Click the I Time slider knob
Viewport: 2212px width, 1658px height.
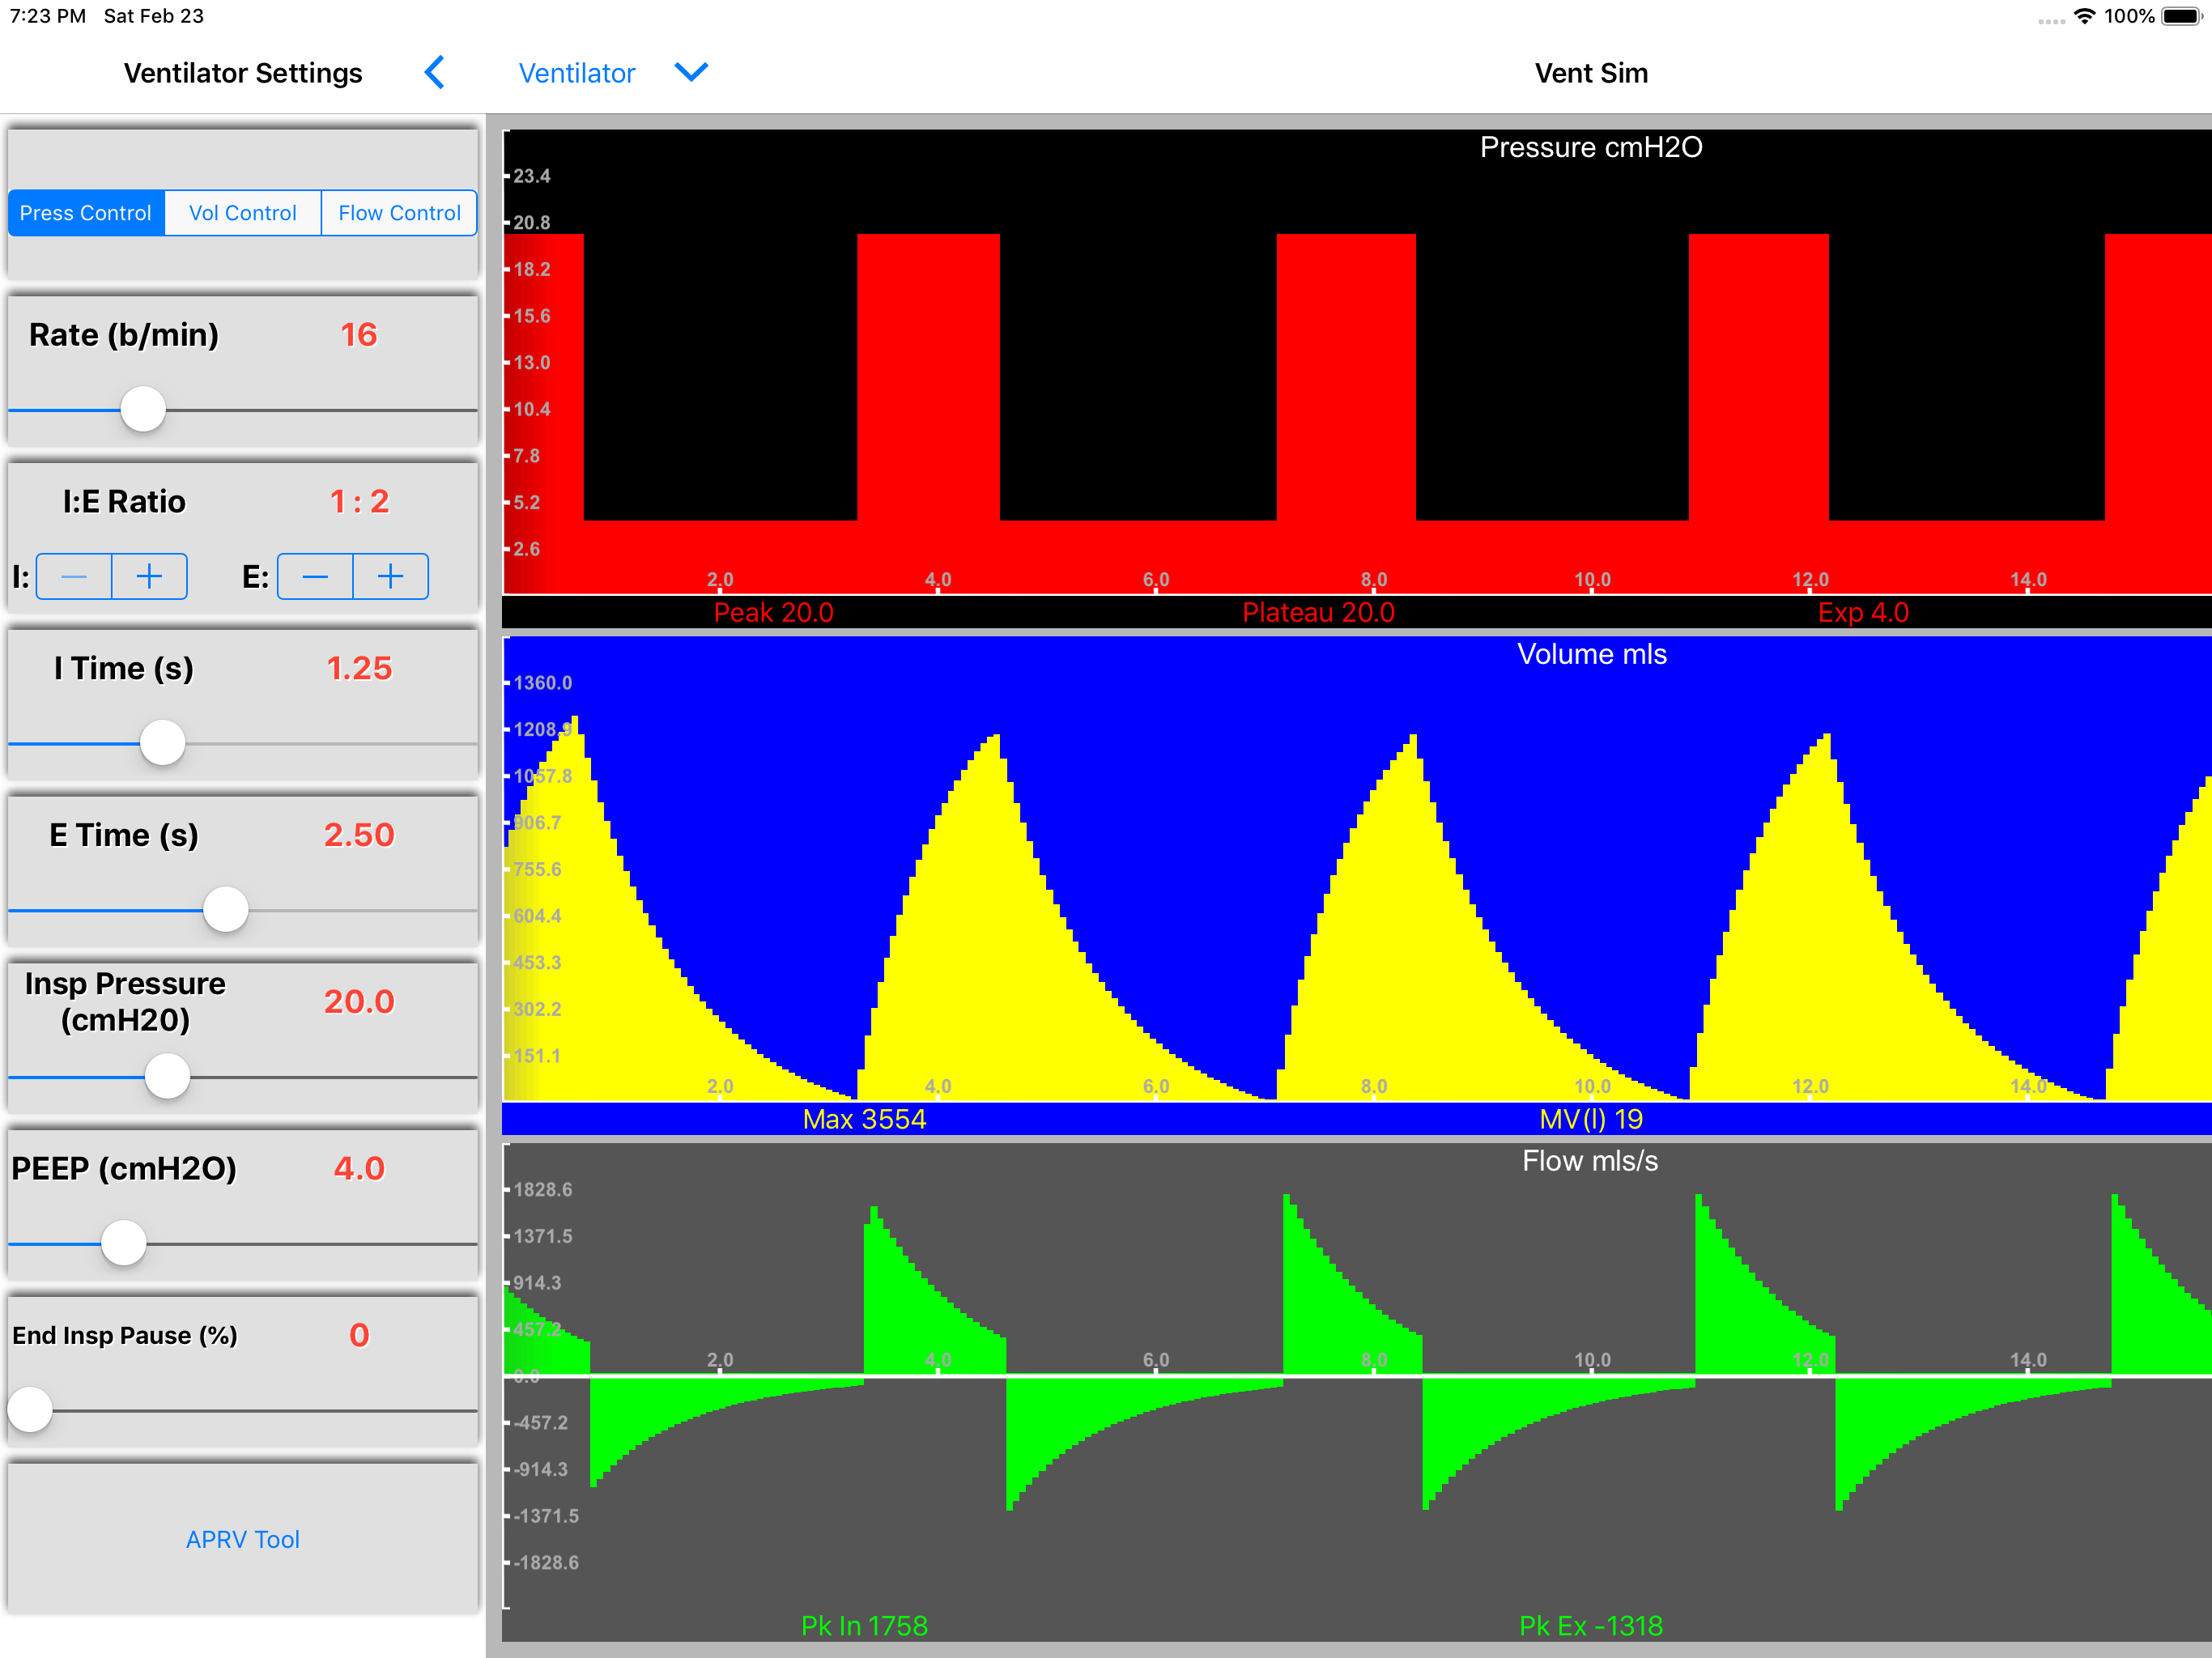[x=162, y=743]
